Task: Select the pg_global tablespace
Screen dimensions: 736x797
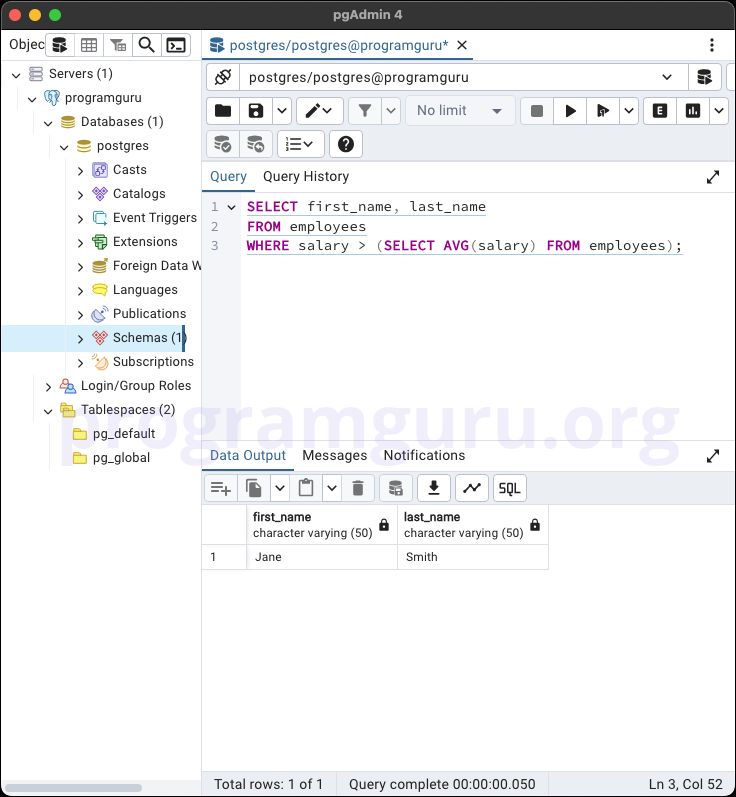Action: 121,457
